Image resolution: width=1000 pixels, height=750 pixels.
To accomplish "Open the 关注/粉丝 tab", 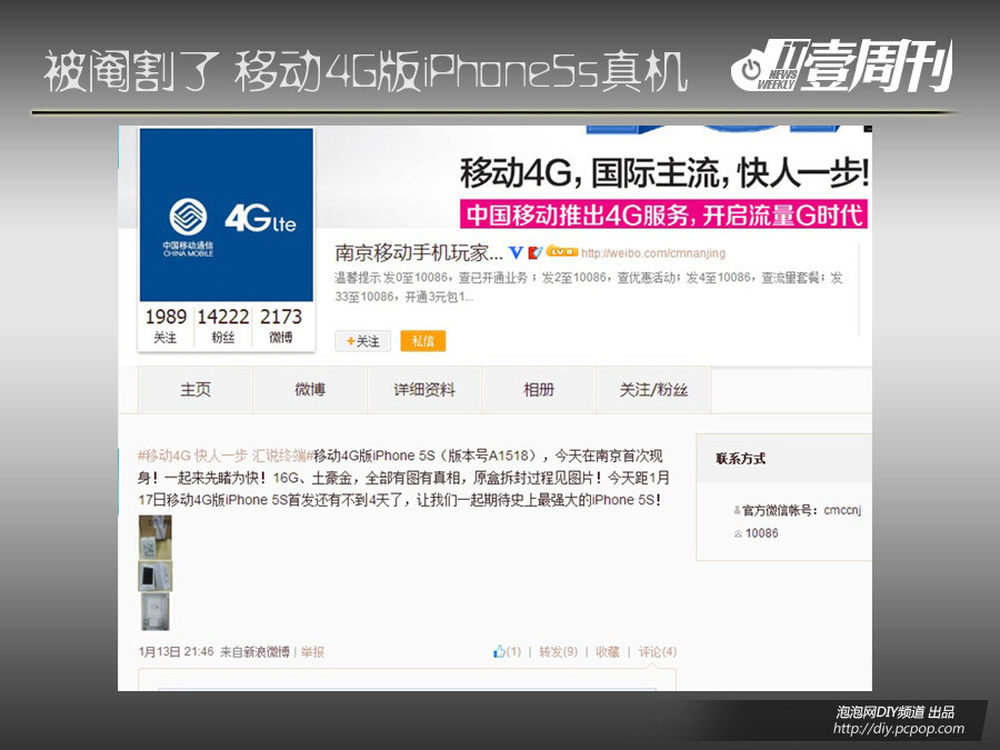I will [x=654, y=390].
